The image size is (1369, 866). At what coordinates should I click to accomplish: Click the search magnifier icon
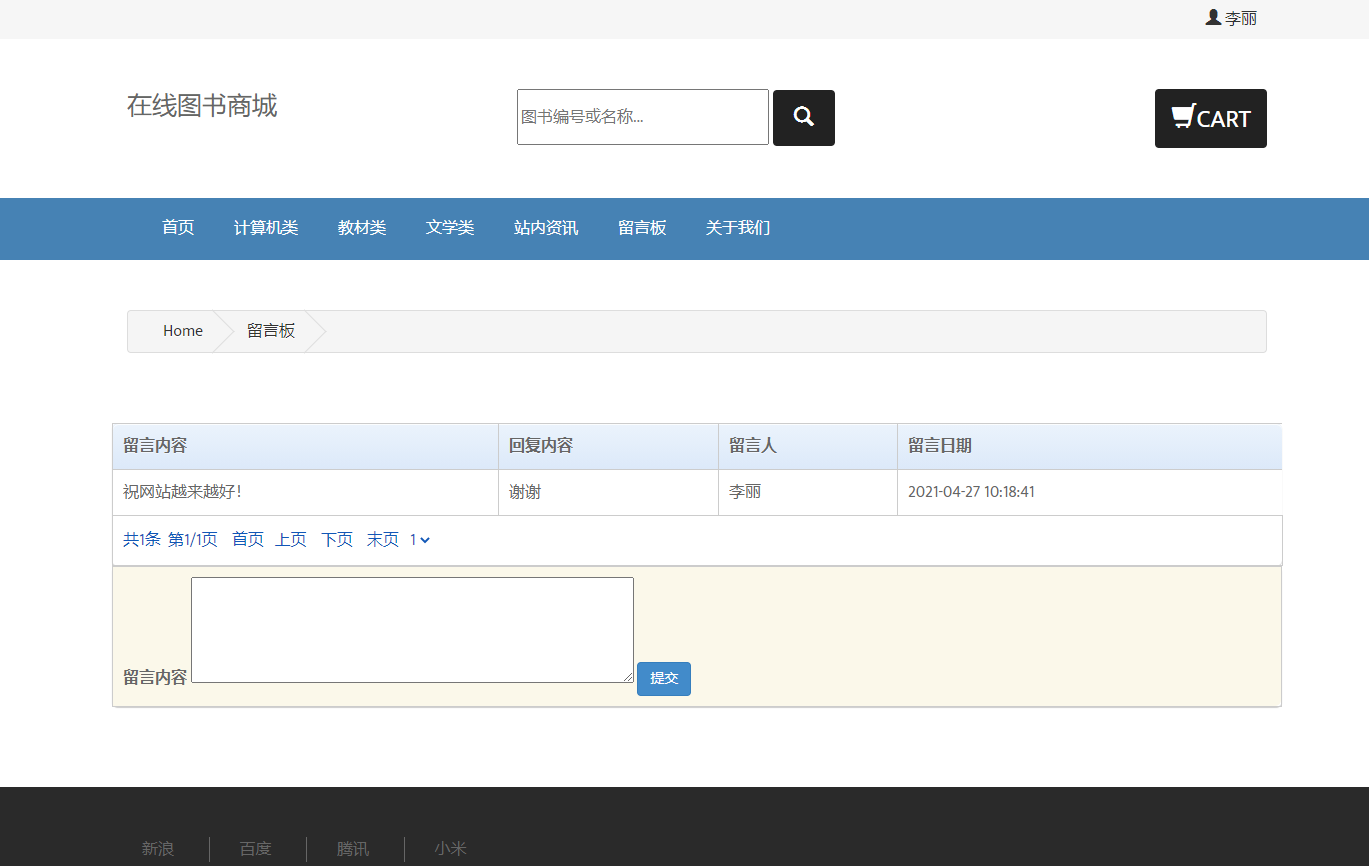803,117
